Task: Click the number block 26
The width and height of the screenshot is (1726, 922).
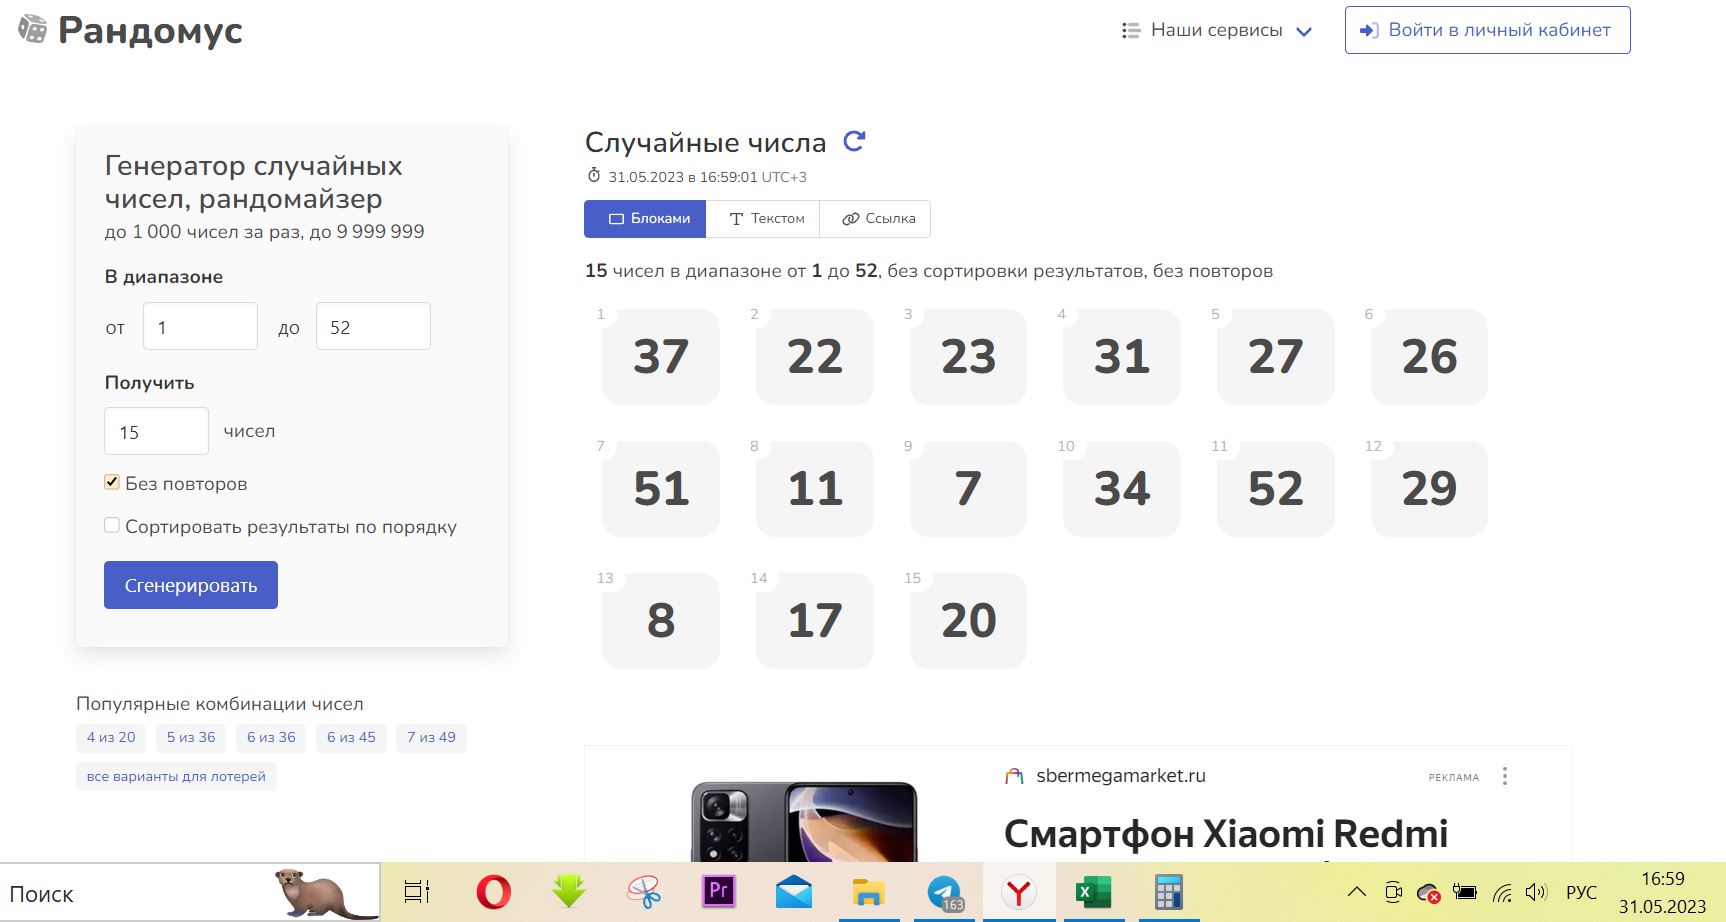Action: [1429, 357]
